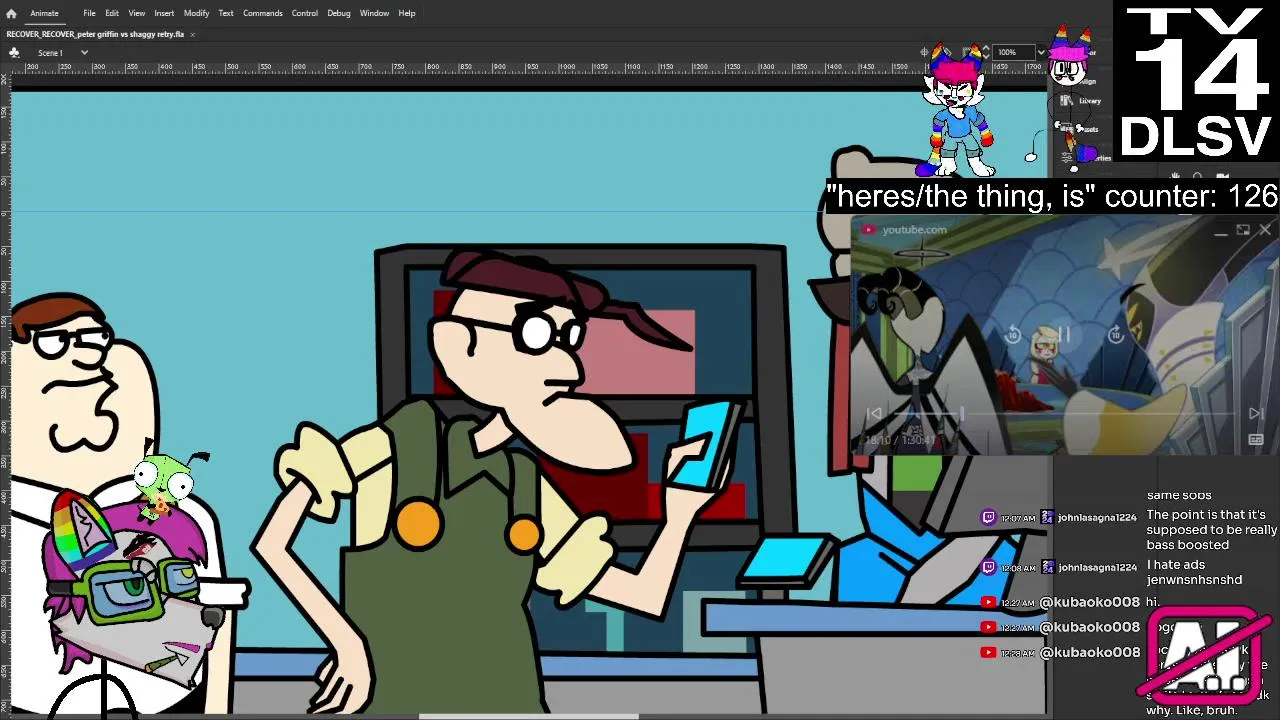The width and height of the screenshot is (1280, 720).
Task: Open the Edit menu
Action: (112, 13)
